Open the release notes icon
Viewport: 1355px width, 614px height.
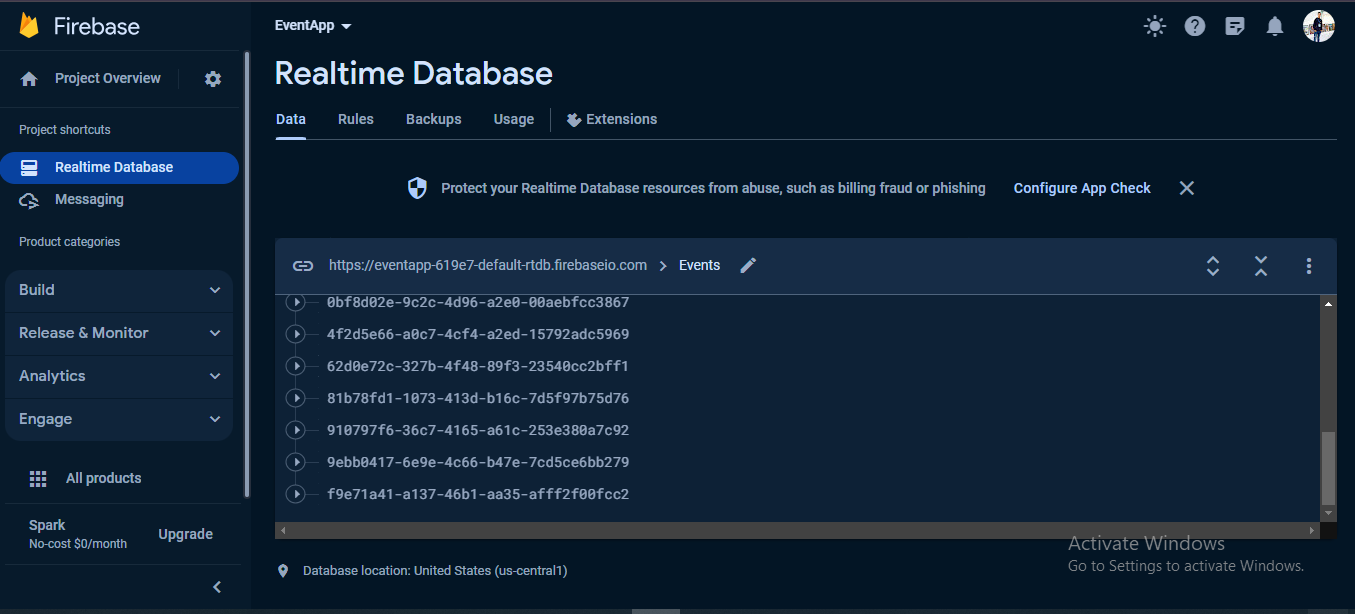click(1235, 26)
